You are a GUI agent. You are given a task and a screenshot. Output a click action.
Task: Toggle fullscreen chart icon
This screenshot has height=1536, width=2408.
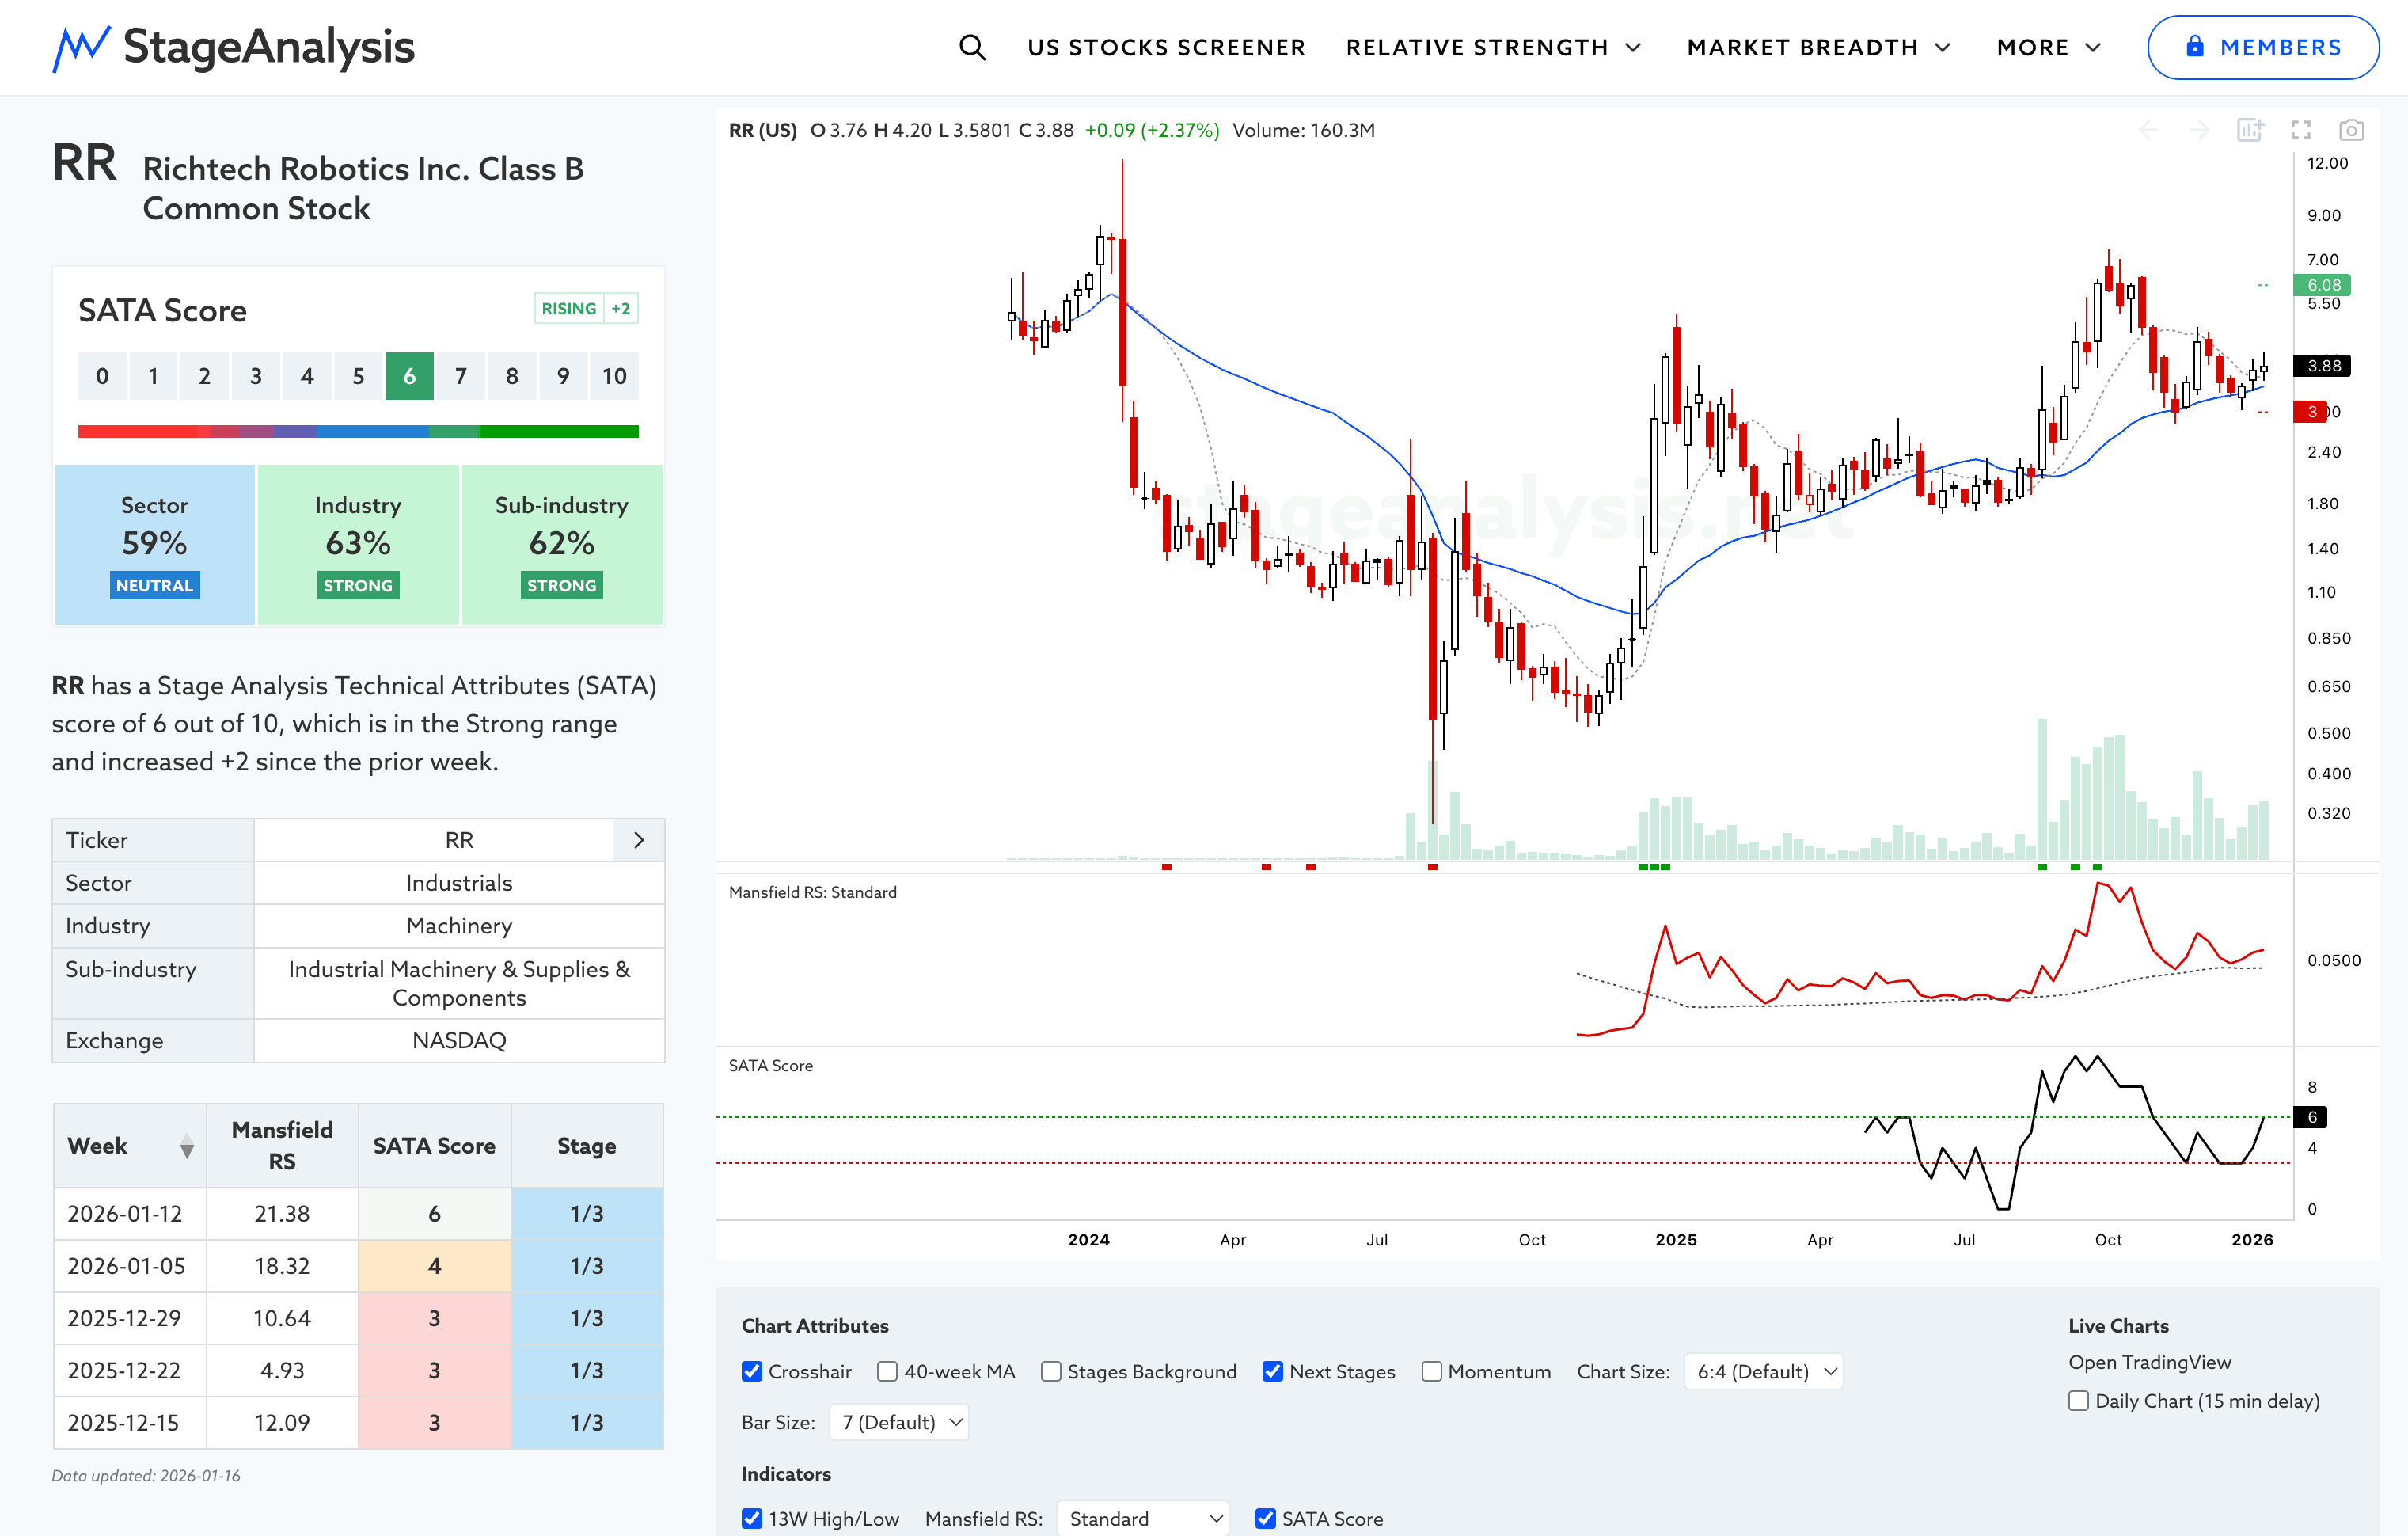[x=2301, y=130]
